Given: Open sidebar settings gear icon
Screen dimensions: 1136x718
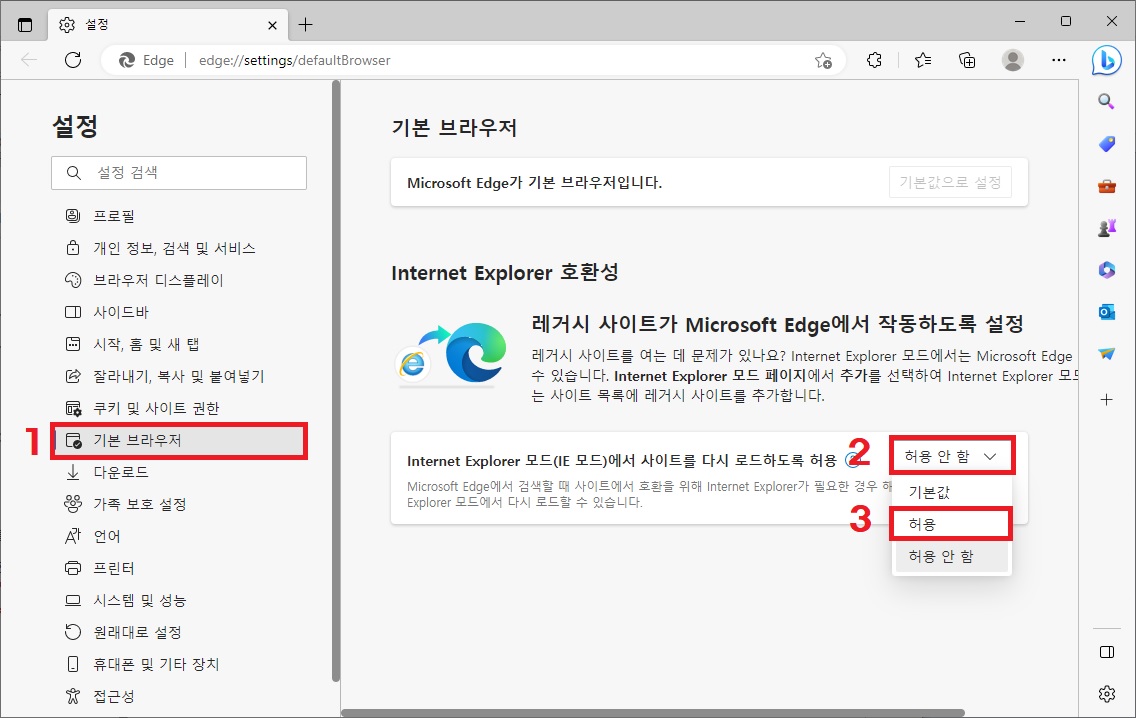Looking at the screenshot, I should [1106, 694].
